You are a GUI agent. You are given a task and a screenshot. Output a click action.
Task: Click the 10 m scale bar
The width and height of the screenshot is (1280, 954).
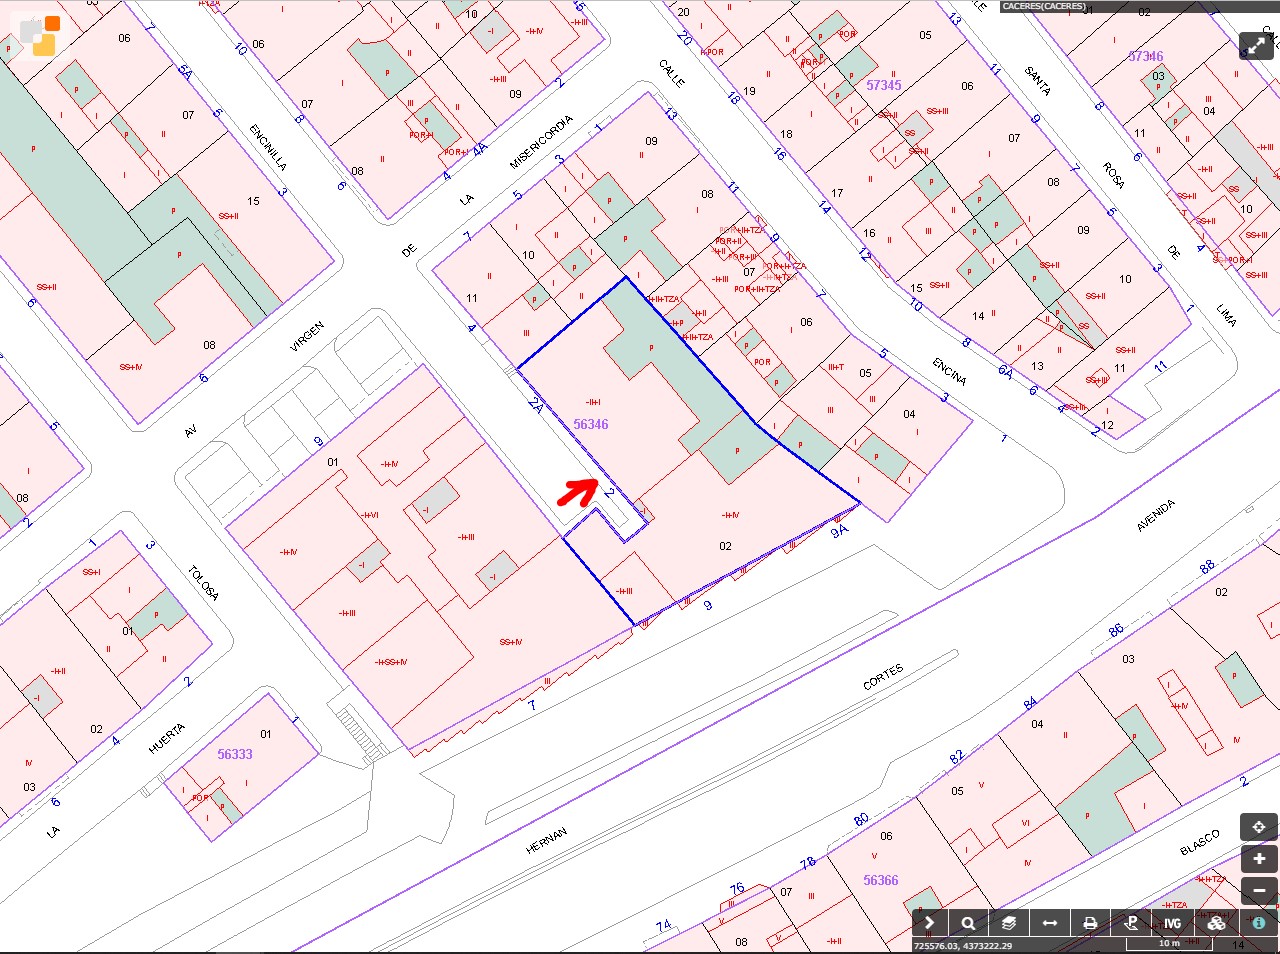pyautogui.click(x=1168, y=944)
